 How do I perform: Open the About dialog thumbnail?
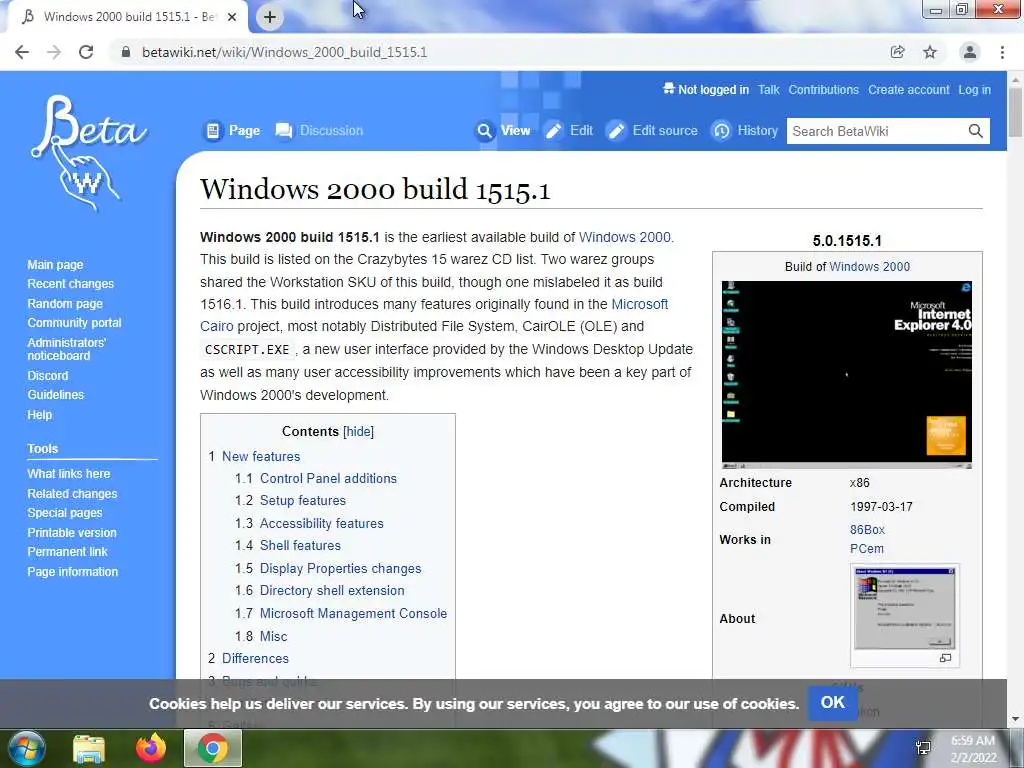[x=904, y=609]
